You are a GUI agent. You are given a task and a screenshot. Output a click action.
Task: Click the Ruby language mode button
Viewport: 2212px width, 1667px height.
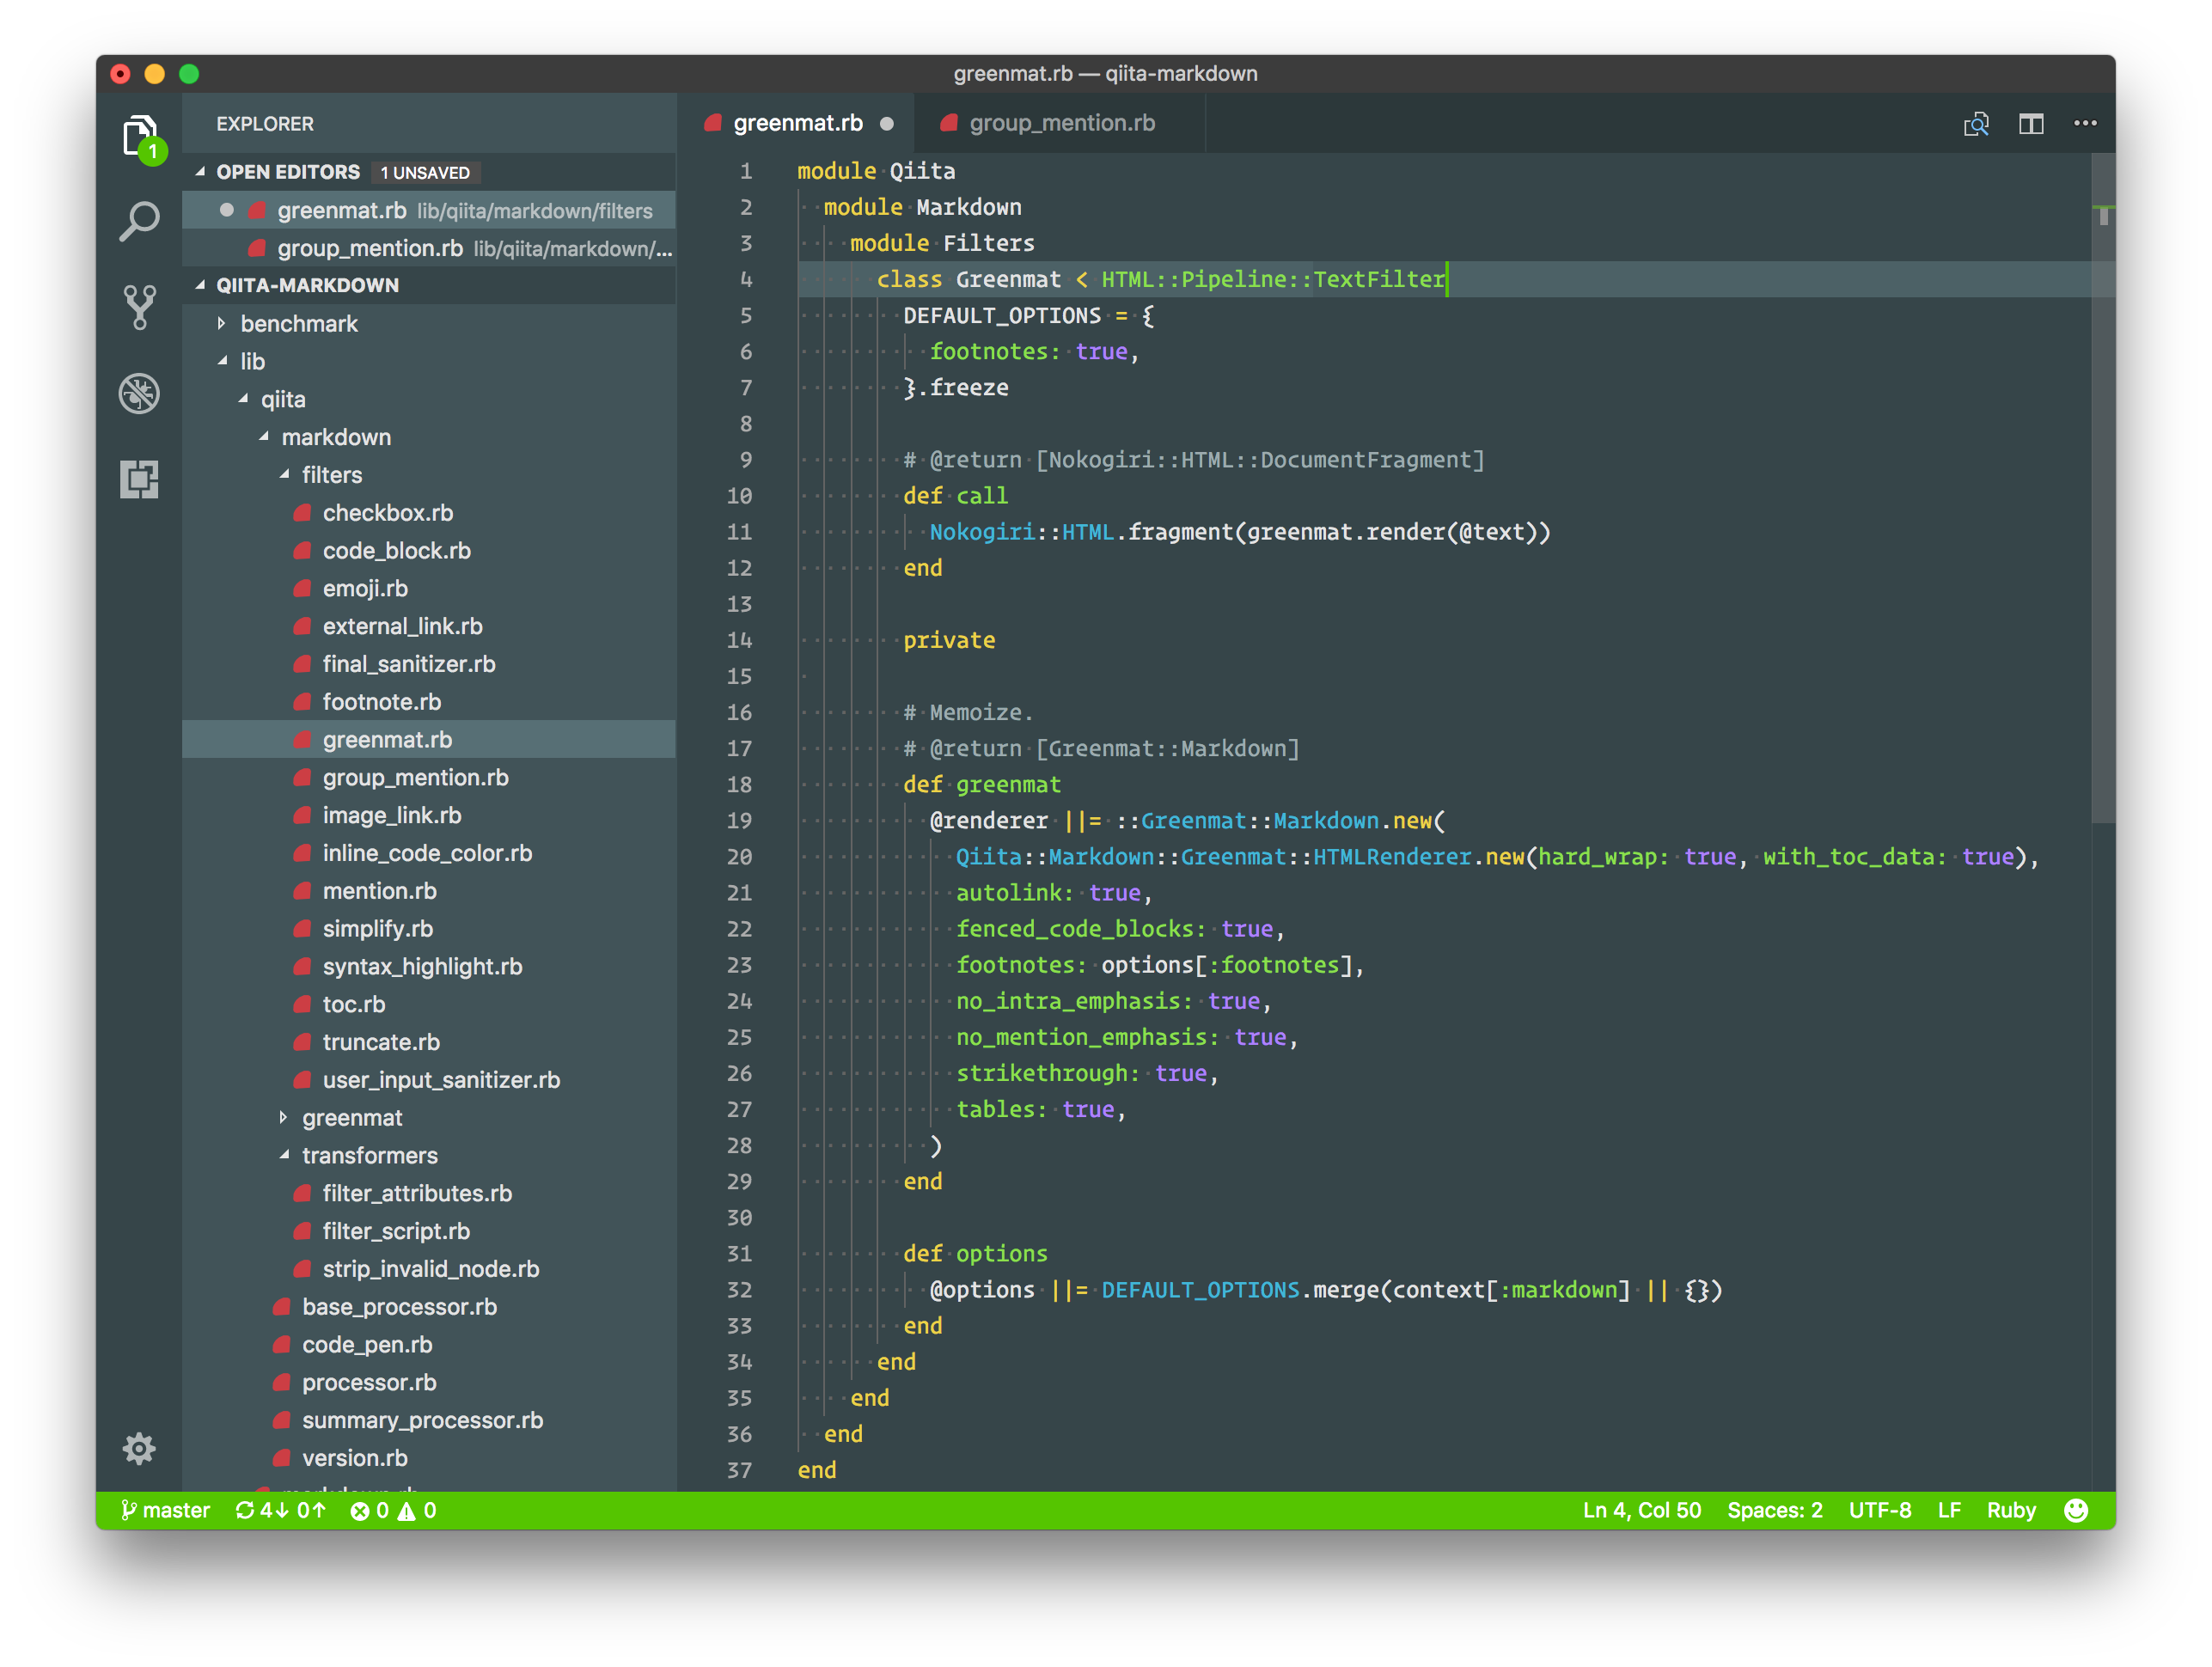pyautogui.click(x=2010, y=1510)
